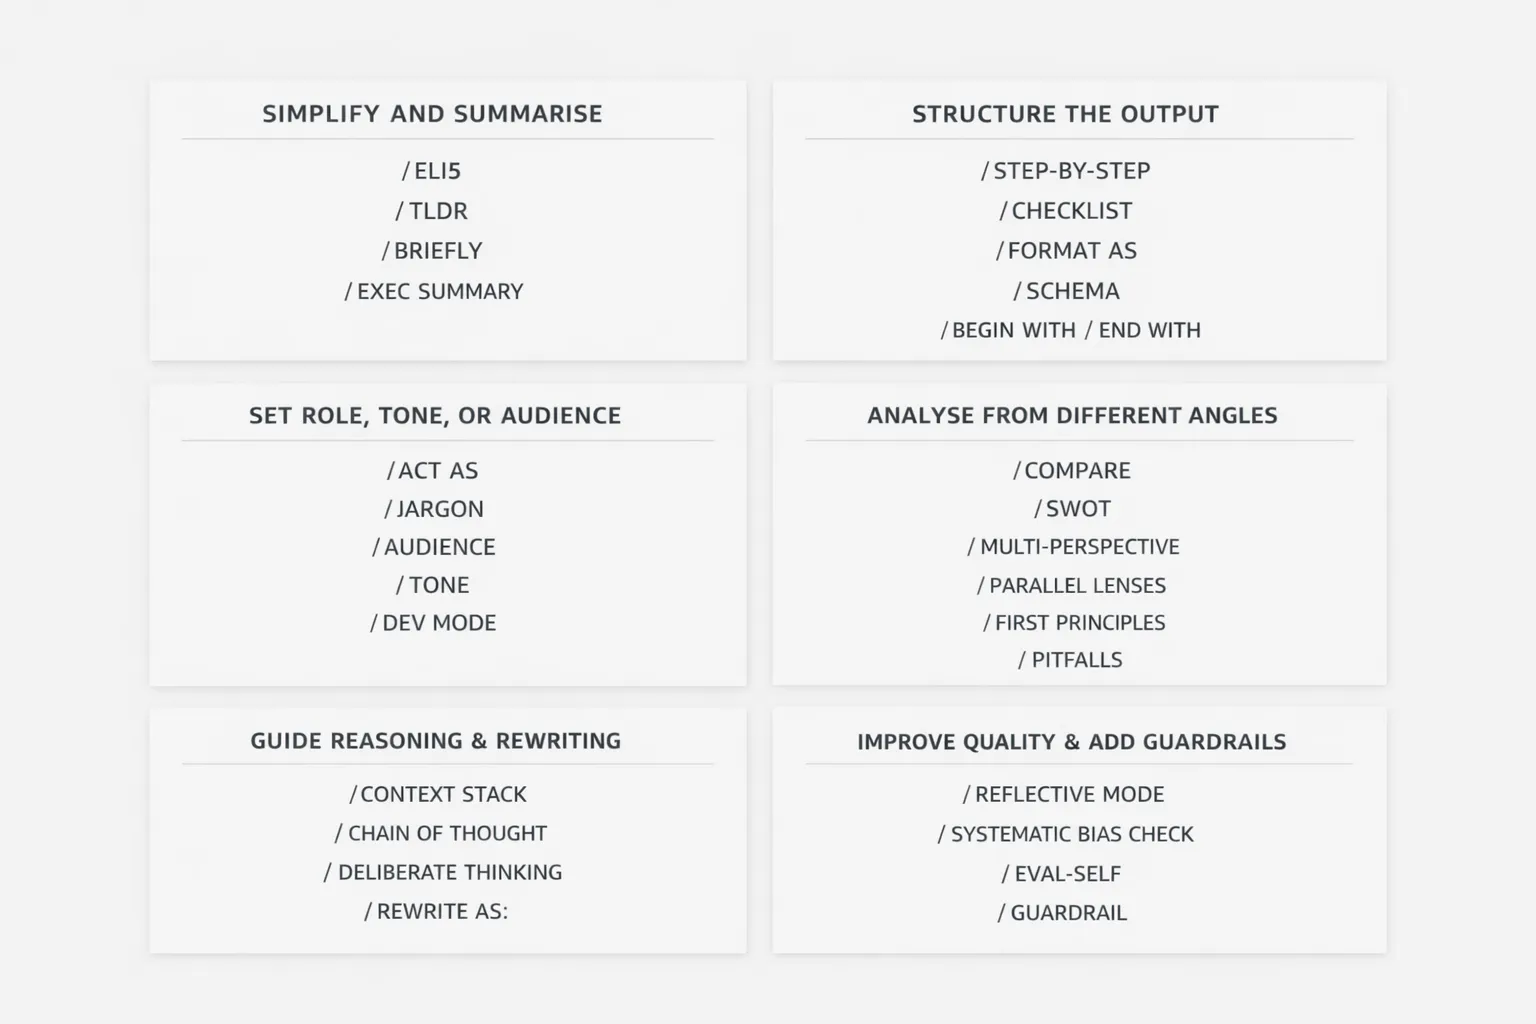Select the /CONTEXT STACK command
Viewport: 1536px width, 1024px height.
pos(438,794)
